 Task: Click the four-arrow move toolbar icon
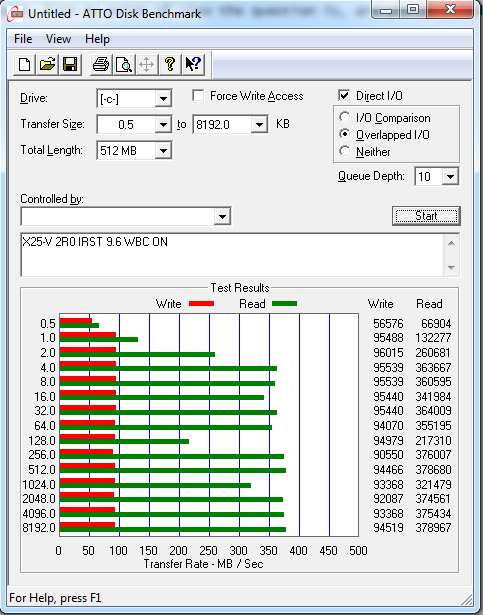click(147, 64)
